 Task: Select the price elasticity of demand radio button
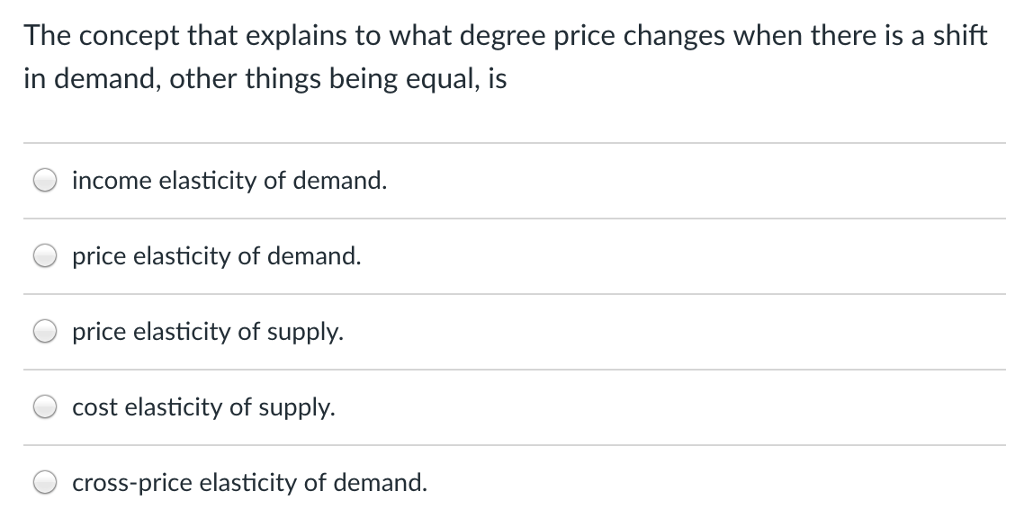(45, 256)
